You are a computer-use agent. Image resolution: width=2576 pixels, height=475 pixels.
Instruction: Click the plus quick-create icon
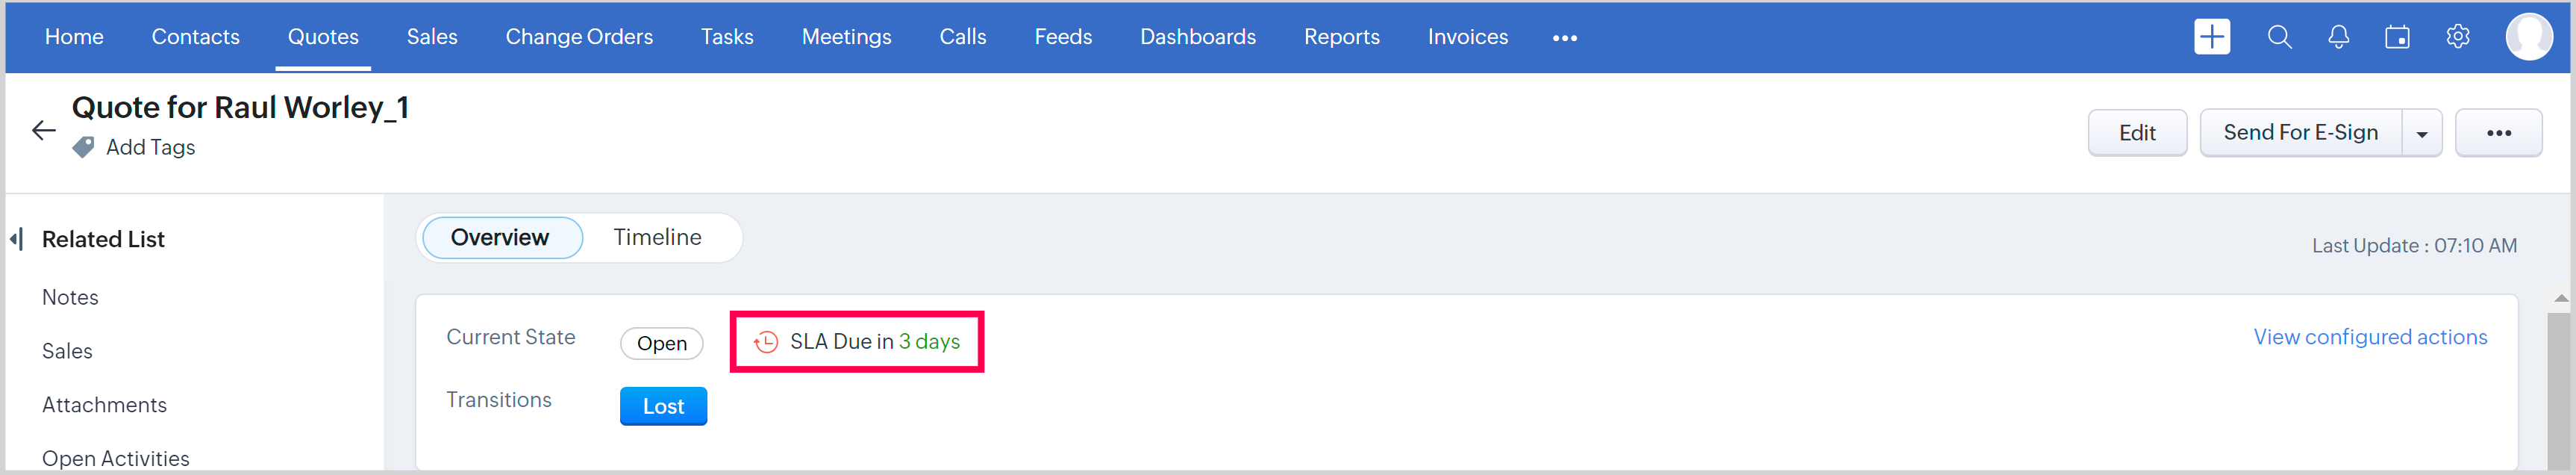[x=2211, y=37]
